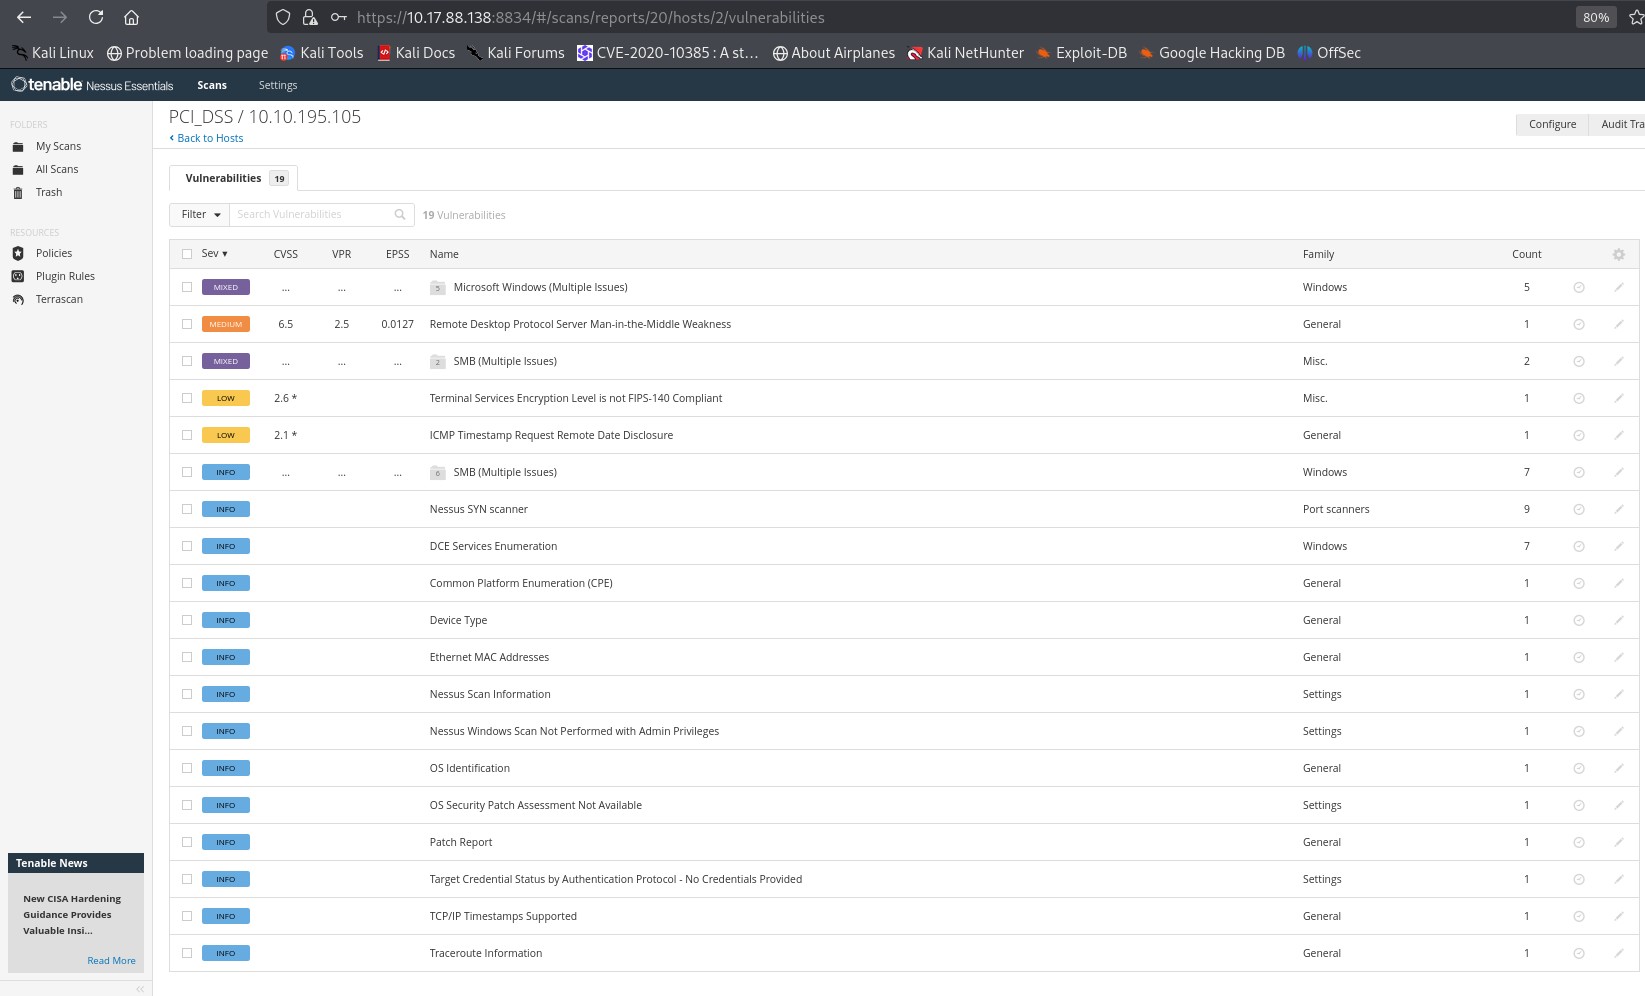
Task: Click LOW badge on Terminal Services row
Action: point(226,398)
